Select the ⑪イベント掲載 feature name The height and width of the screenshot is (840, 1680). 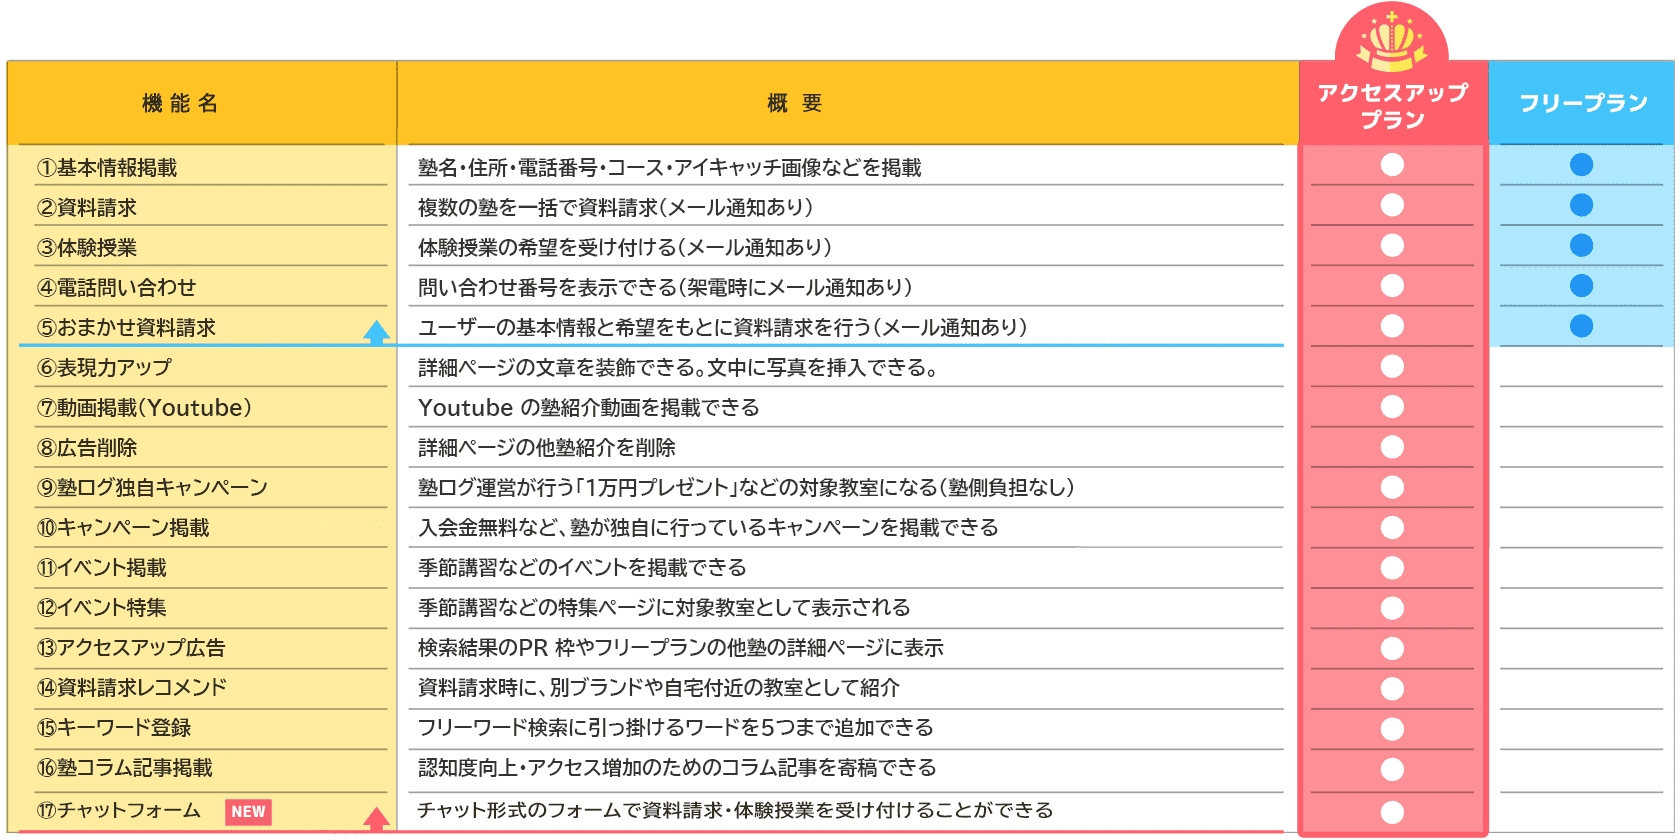(x=102, y=568)
